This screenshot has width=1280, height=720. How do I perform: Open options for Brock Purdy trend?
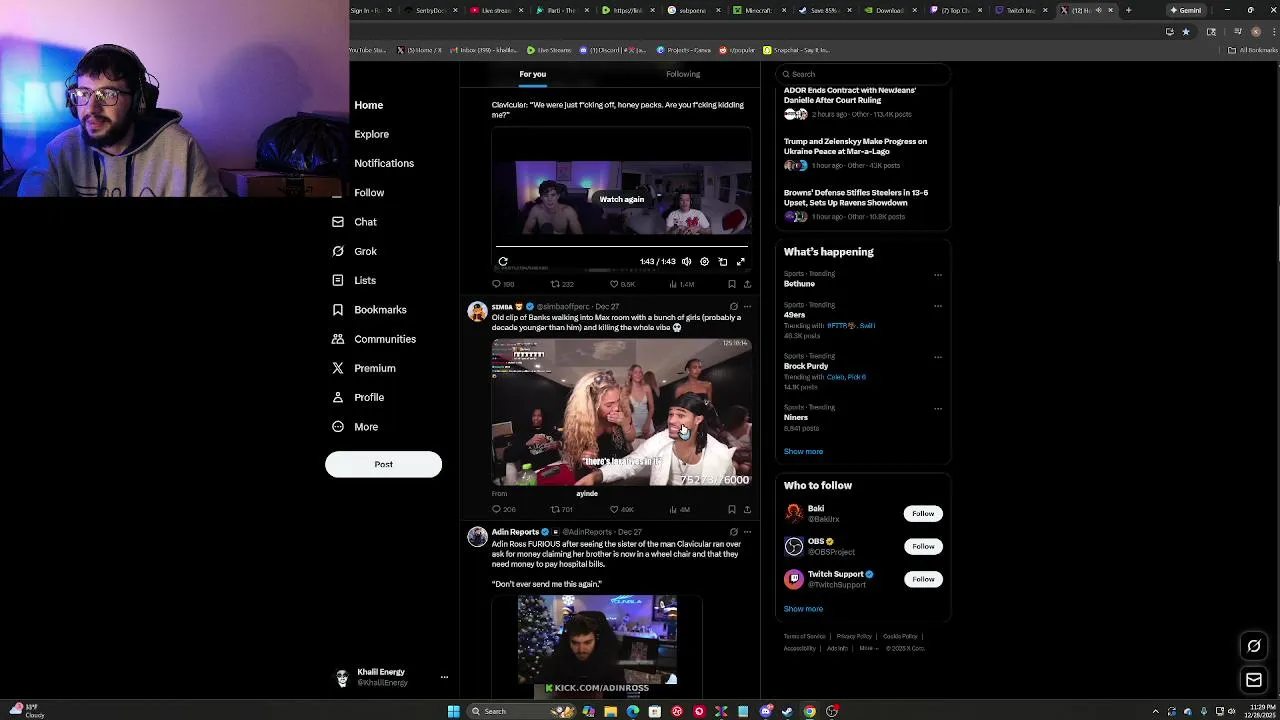pos(938,357)
